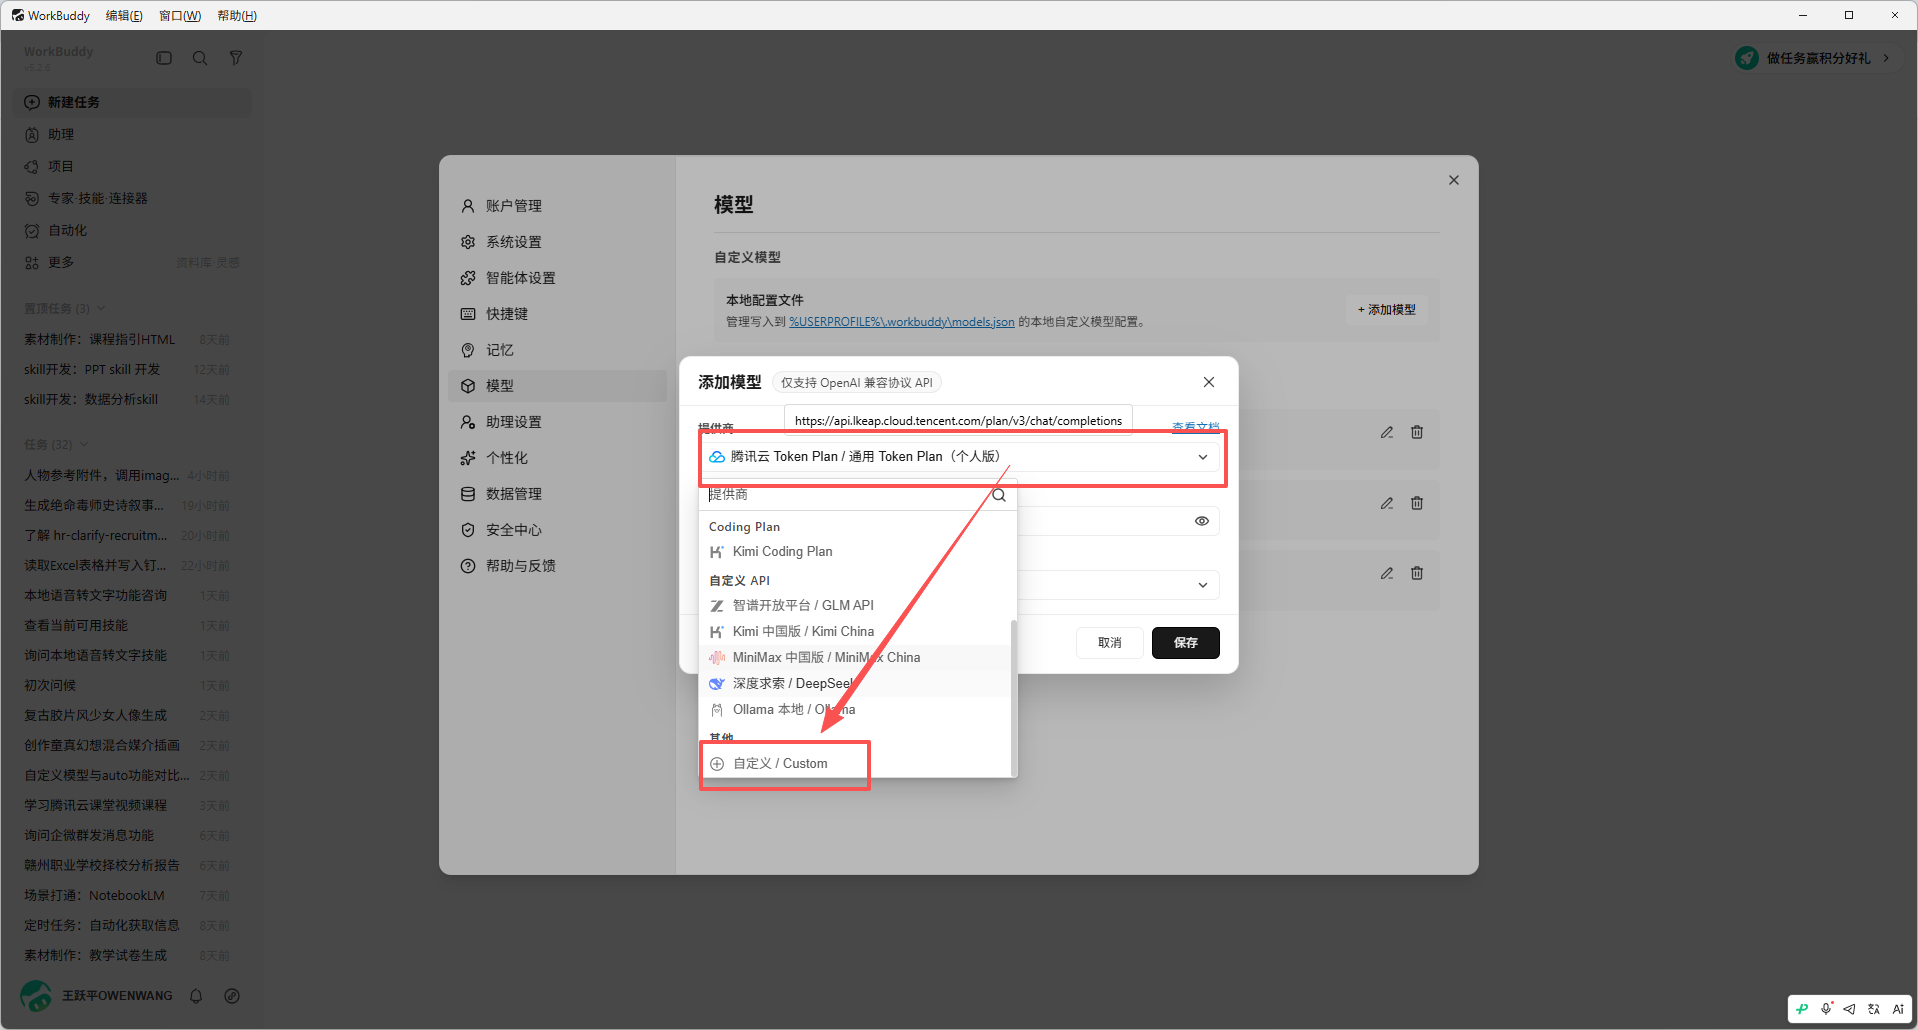
Task: Edit the third custom model entry
Action: [x=1387, y=573]
